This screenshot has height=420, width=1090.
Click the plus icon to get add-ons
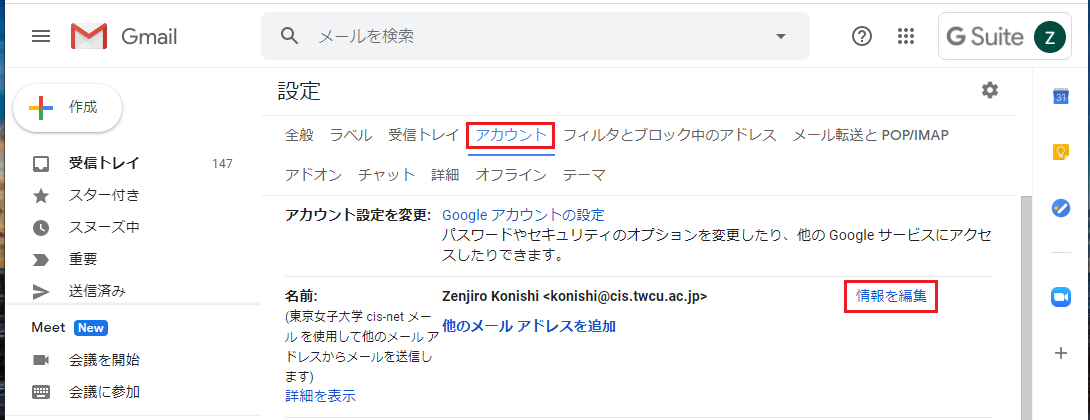(1061, 353)
